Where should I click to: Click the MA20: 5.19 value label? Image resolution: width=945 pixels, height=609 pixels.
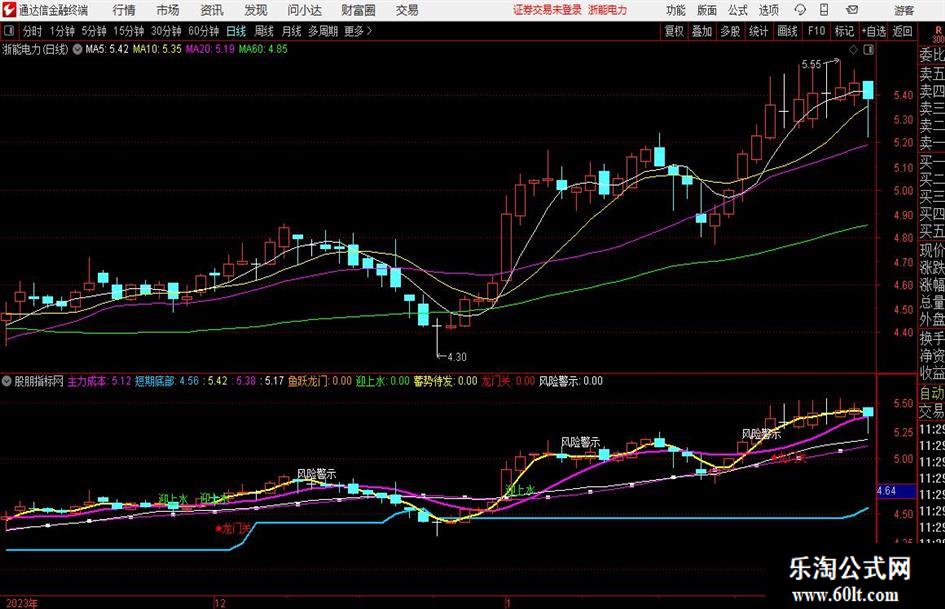tap(210, 49)
